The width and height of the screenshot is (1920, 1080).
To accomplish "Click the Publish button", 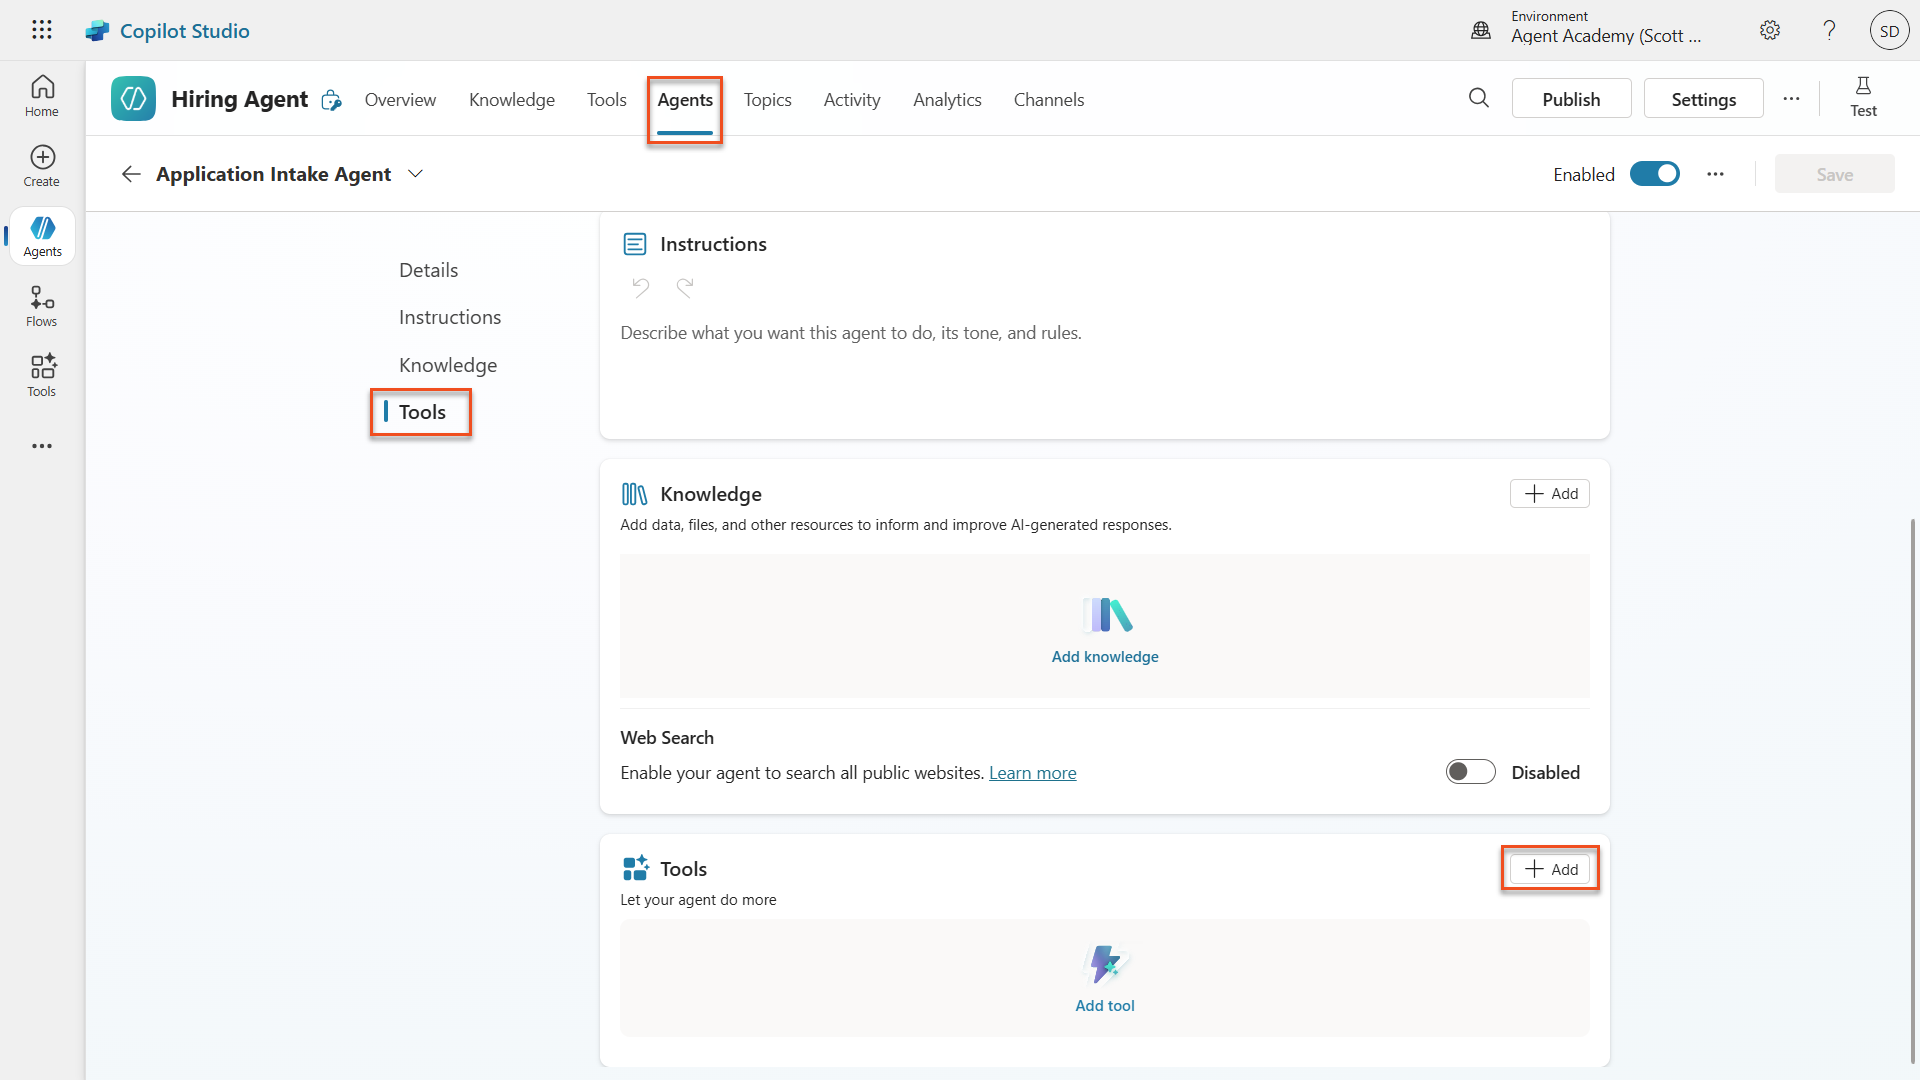I will tap(1571, 98).
